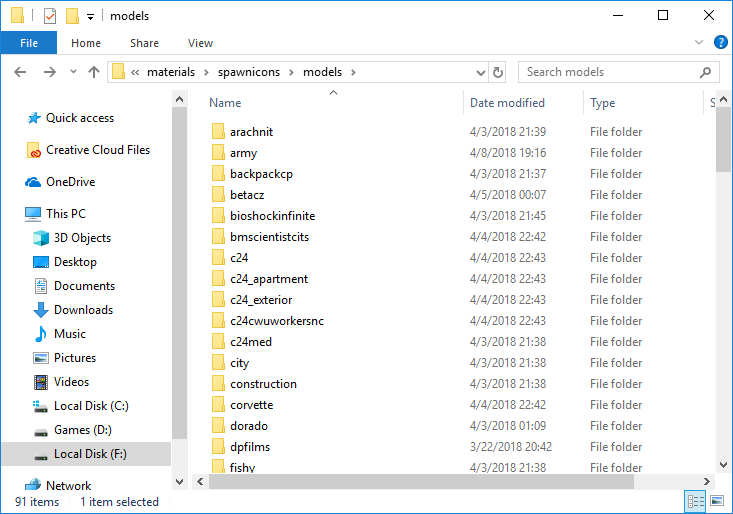
Task: Click the Properties quick access toolbar icon
Action: [x=50, y=16]
